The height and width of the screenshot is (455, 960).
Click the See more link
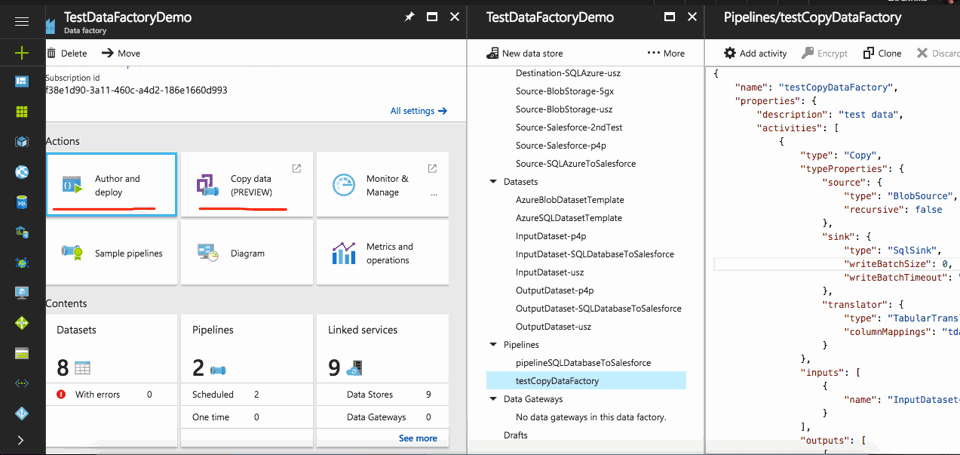(x=418, y=438)
